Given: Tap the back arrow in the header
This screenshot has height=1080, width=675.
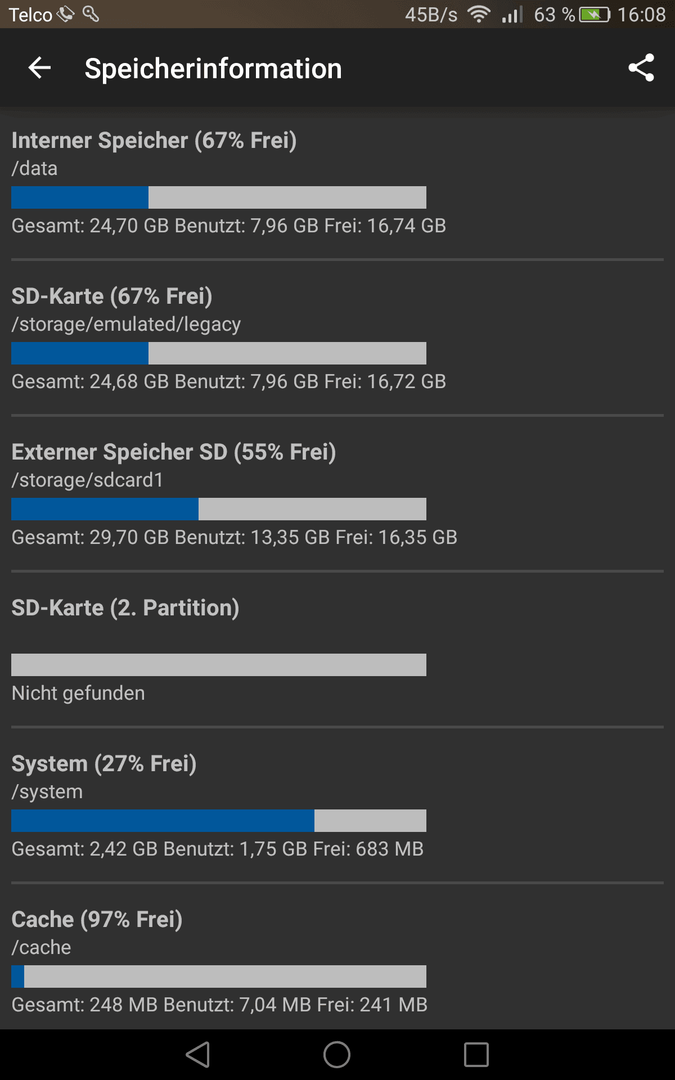Looking at the screenshot, I should 39,68.
